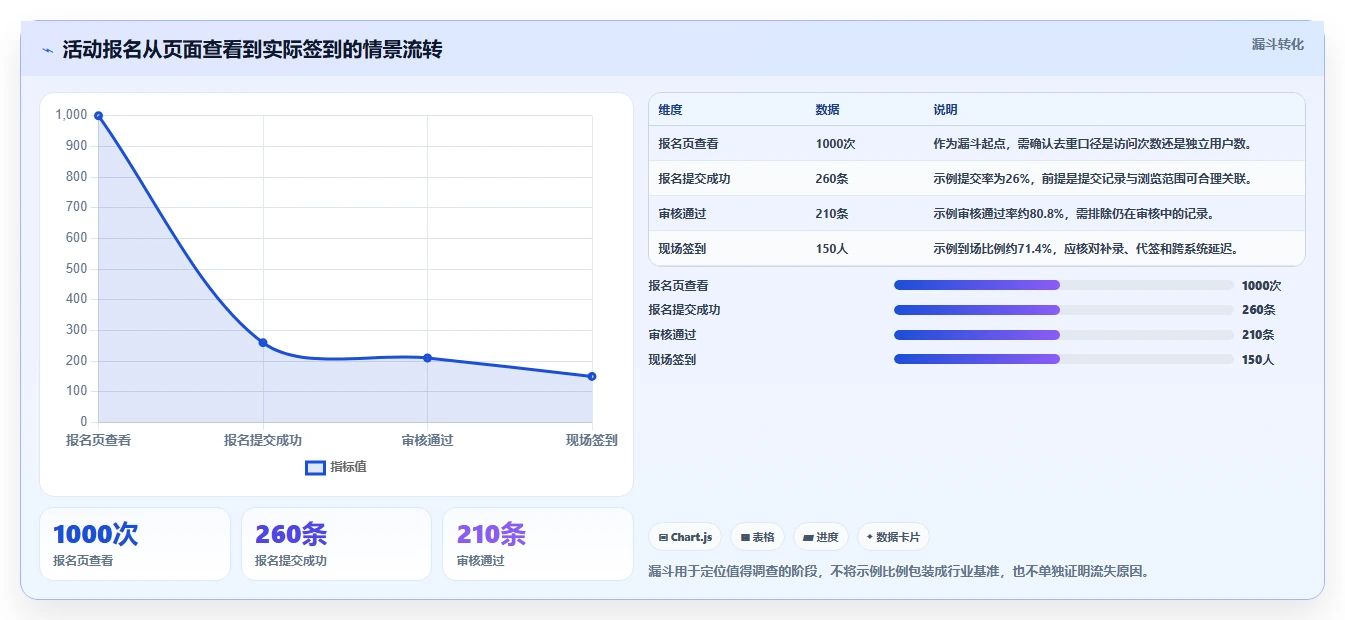Click the progress bar for 报名提交成功
This screenshot has height=620, width=1345.
pyautogui.click(x=1063, y=310)
